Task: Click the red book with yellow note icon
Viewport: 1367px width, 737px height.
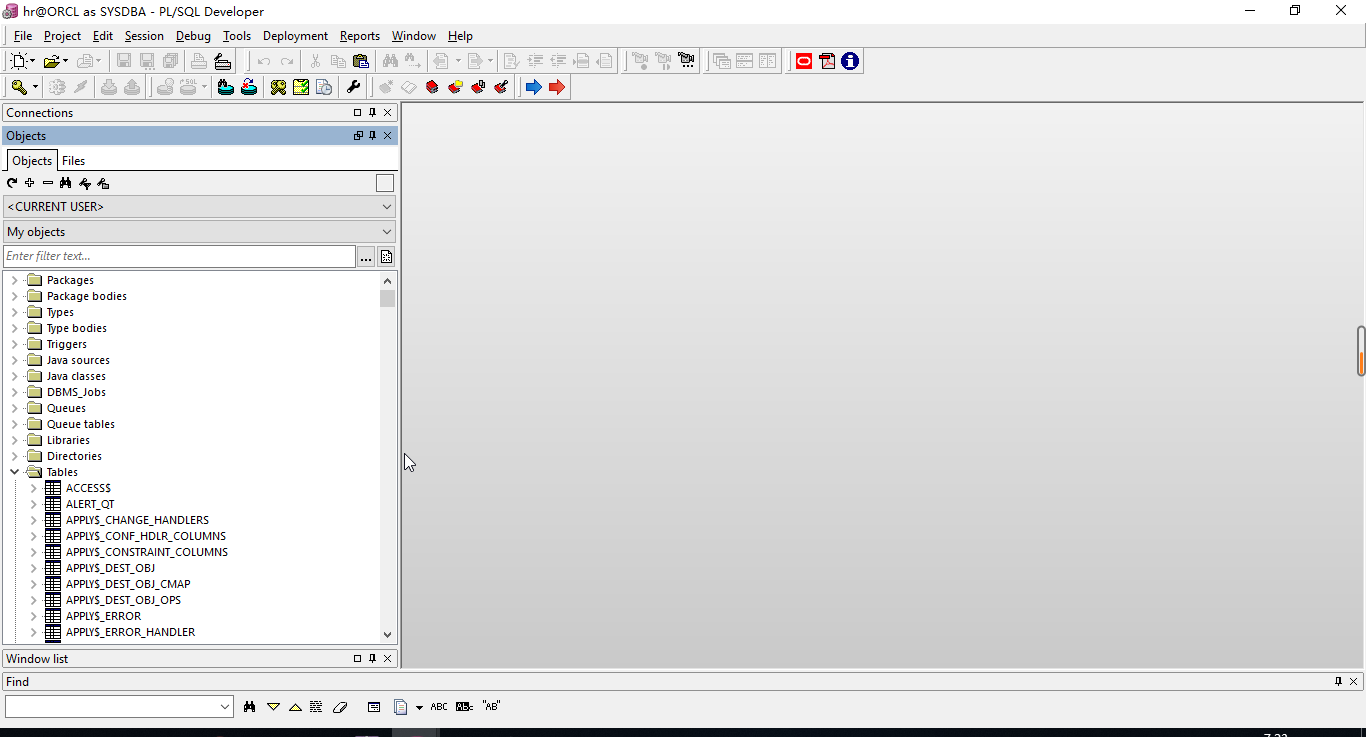Action: pyautogui.click(x=455, y=87)
